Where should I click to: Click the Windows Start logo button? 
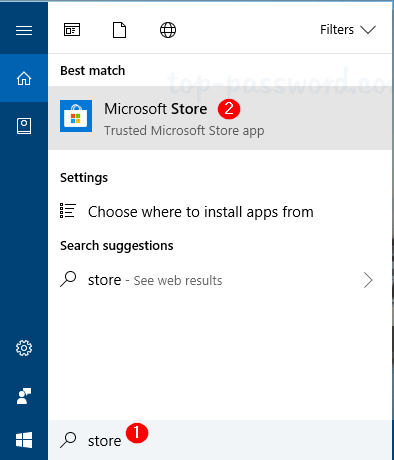pyautogui.click(x=24, y=440)
